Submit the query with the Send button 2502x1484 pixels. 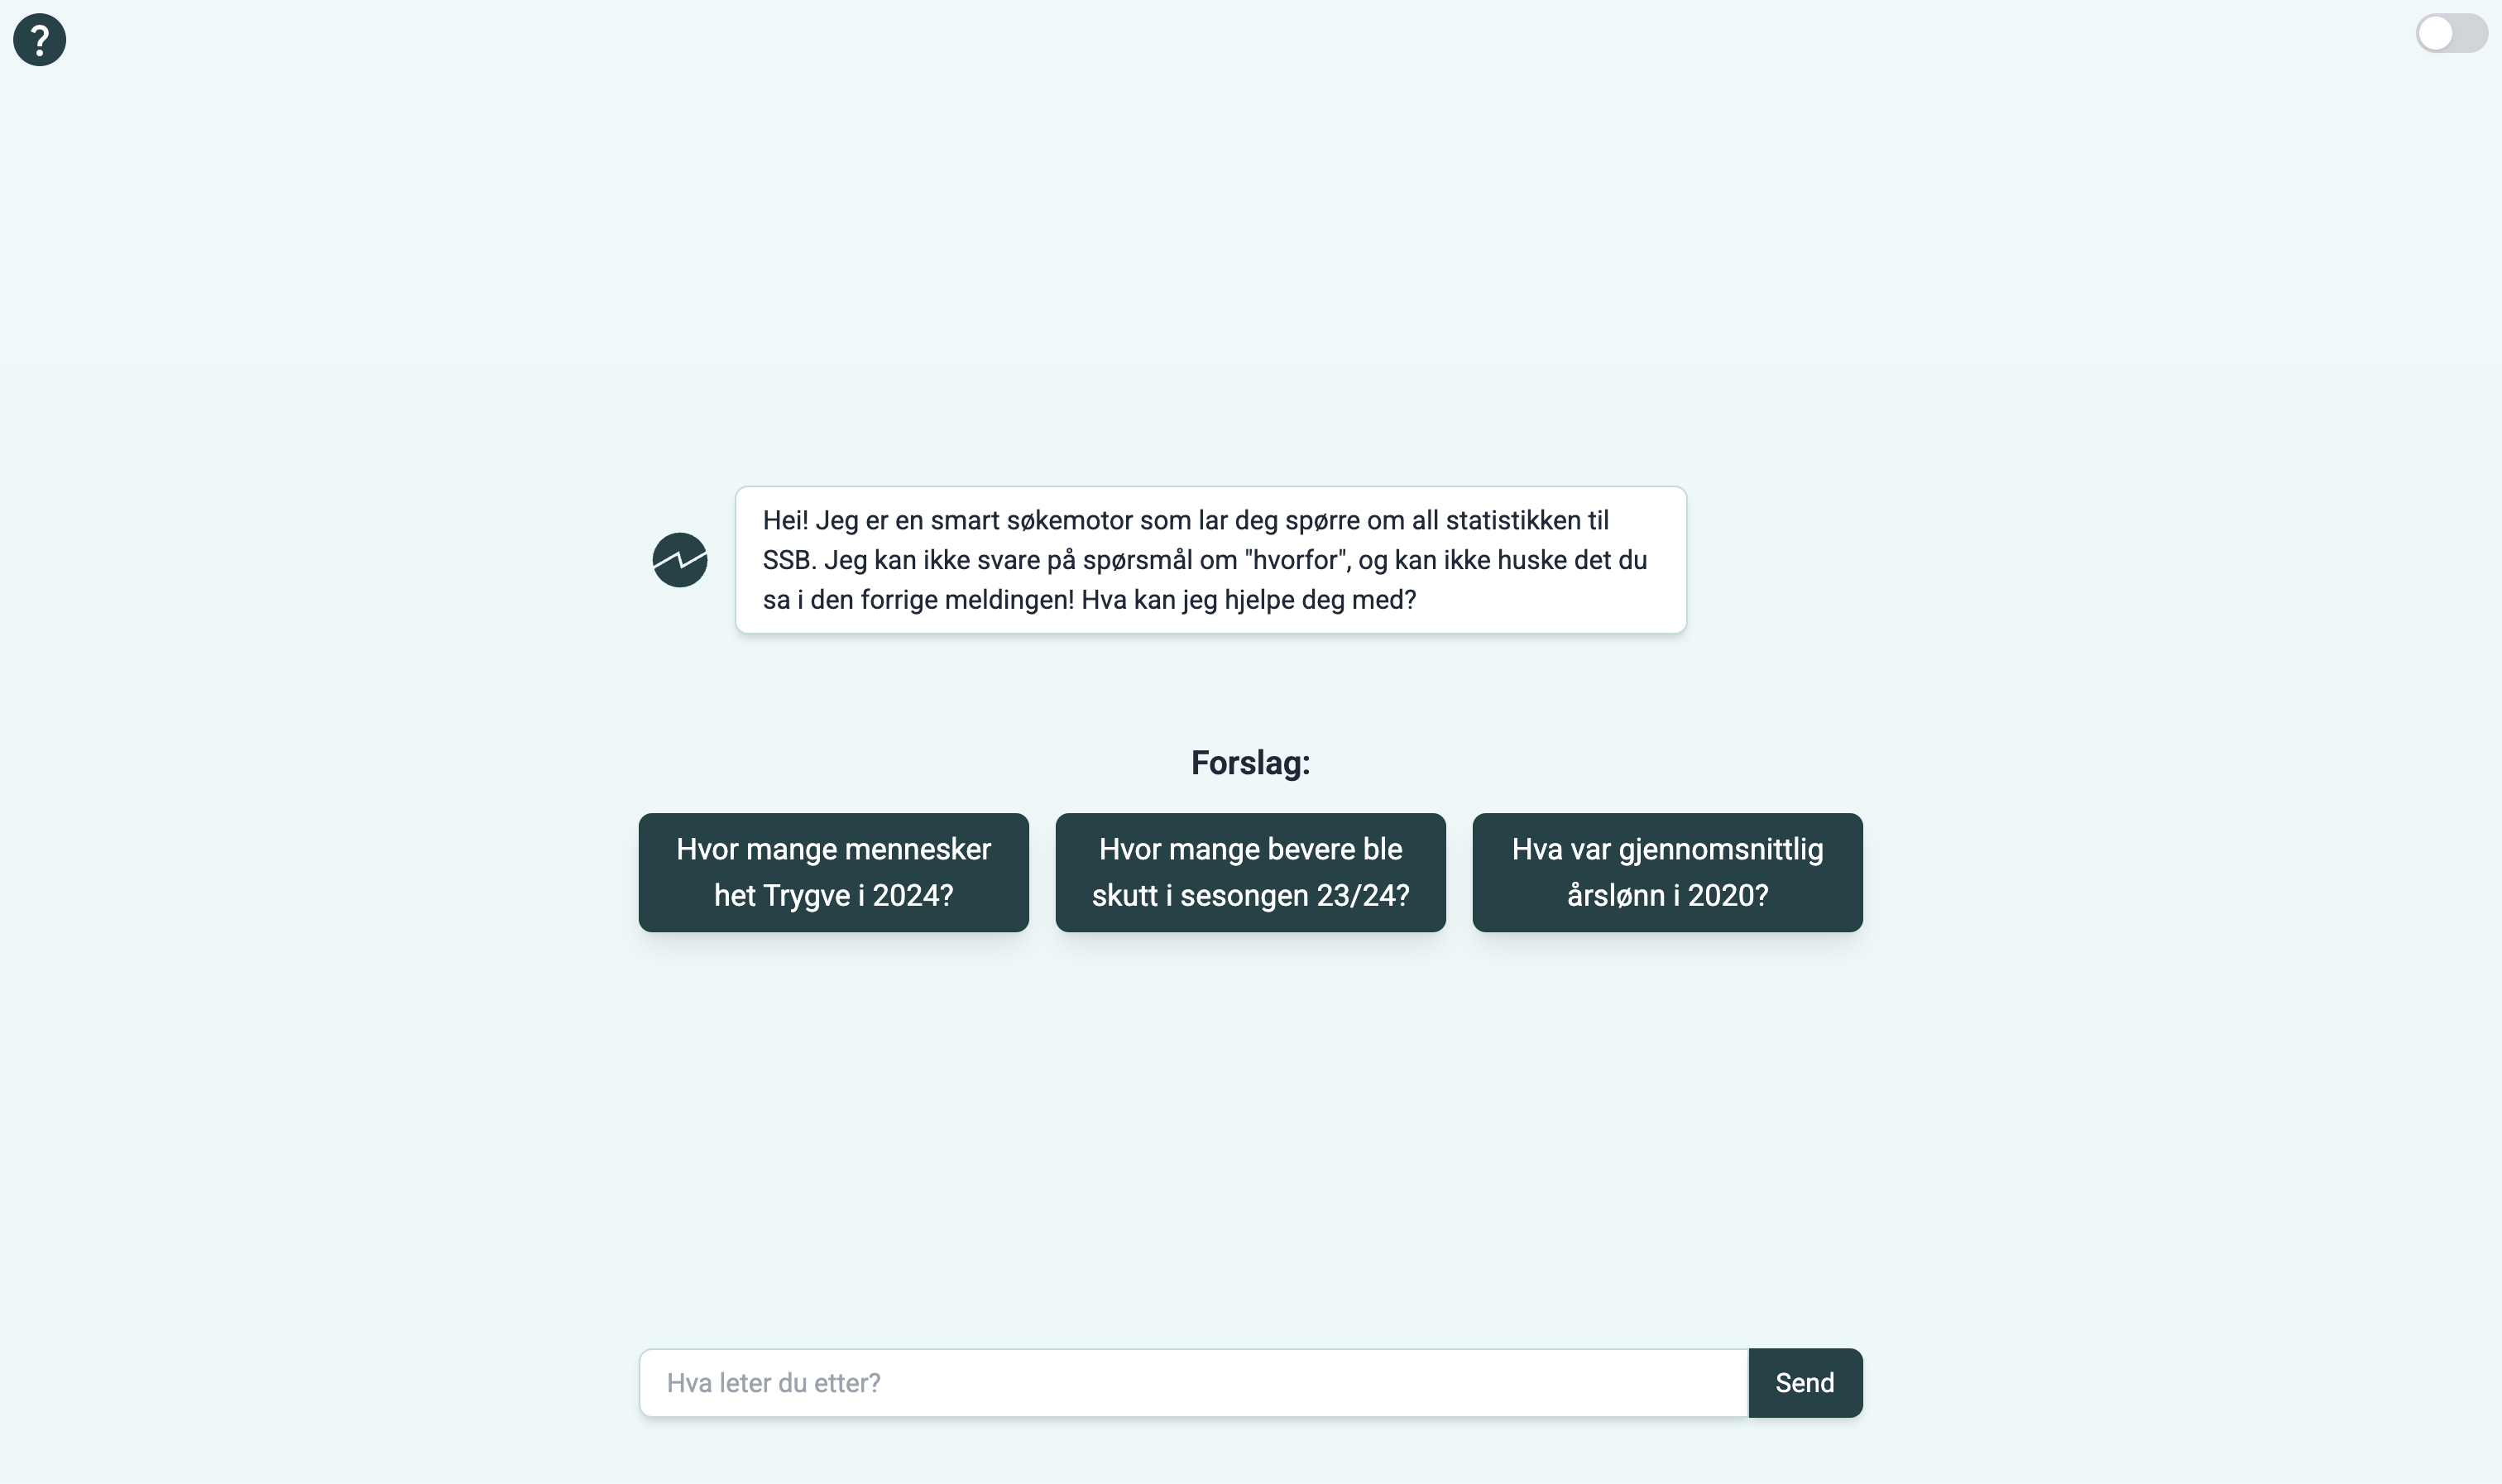coord(1804,1383)
